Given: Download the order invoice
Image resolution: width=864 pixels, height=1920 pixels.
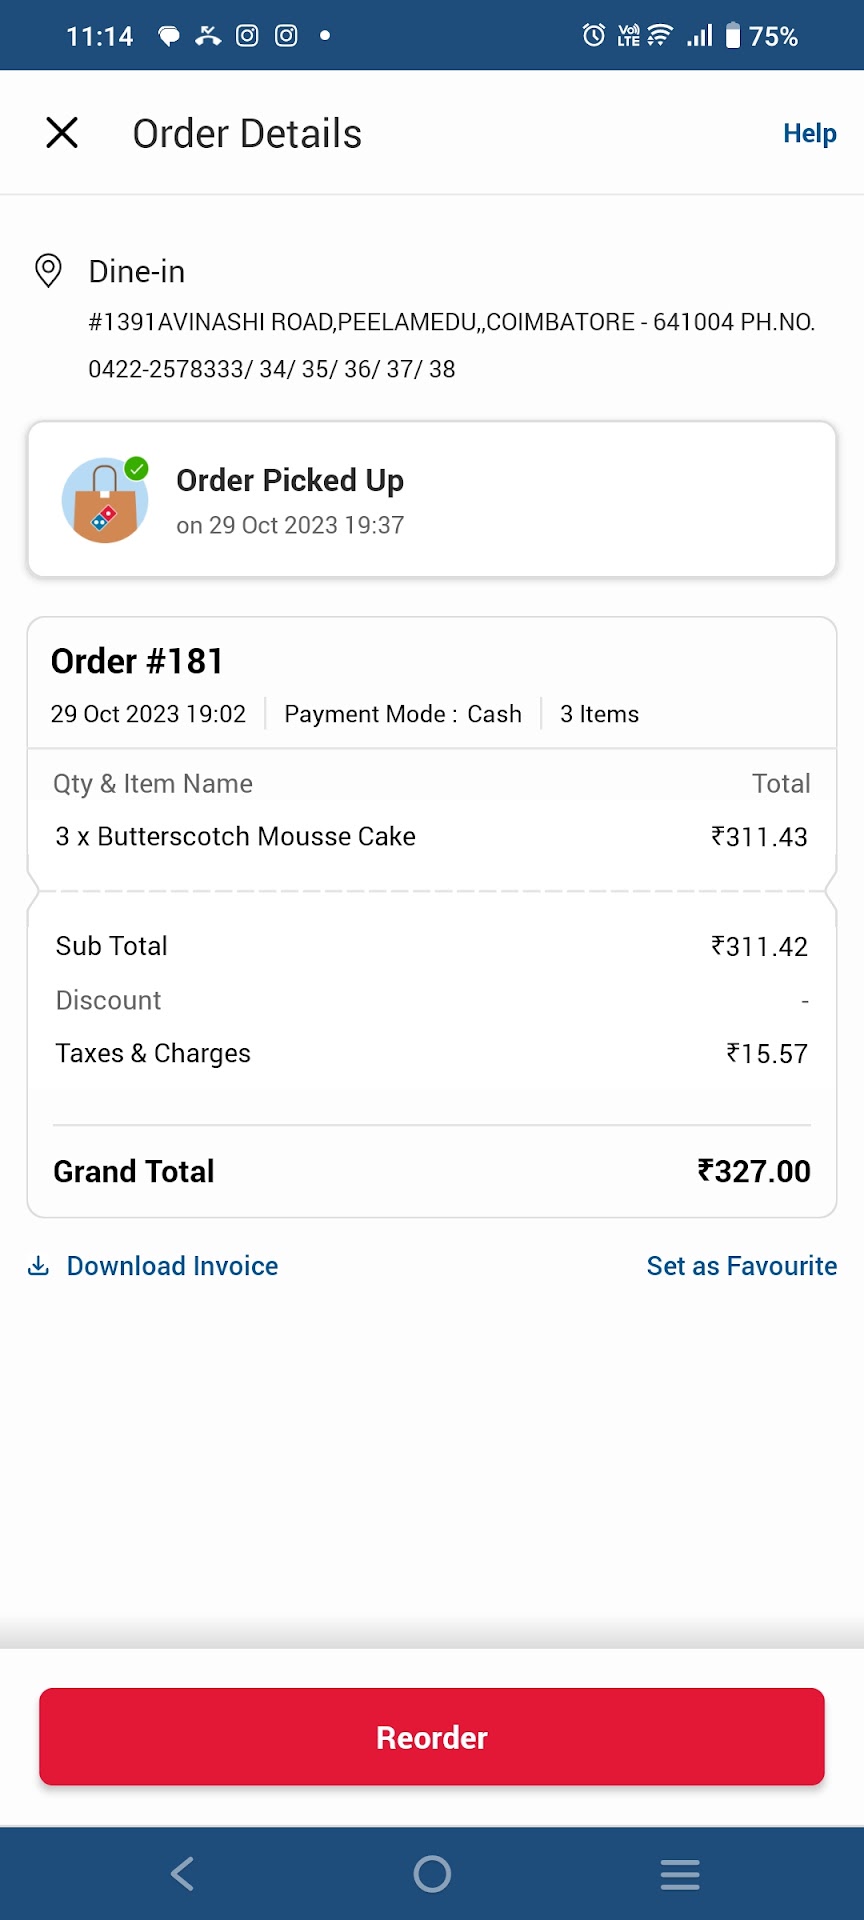Looking at the screenshot, I should (172, 1266).
